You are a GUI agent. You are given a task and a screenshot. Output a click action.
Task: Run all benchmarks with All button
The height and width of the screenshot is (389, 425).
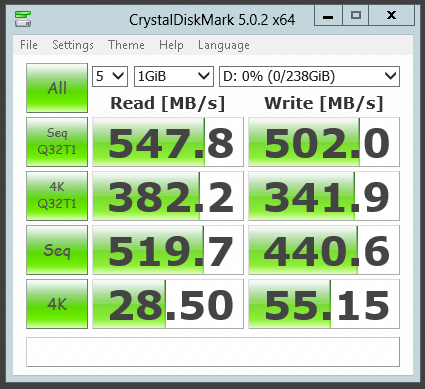pos(57,88)
